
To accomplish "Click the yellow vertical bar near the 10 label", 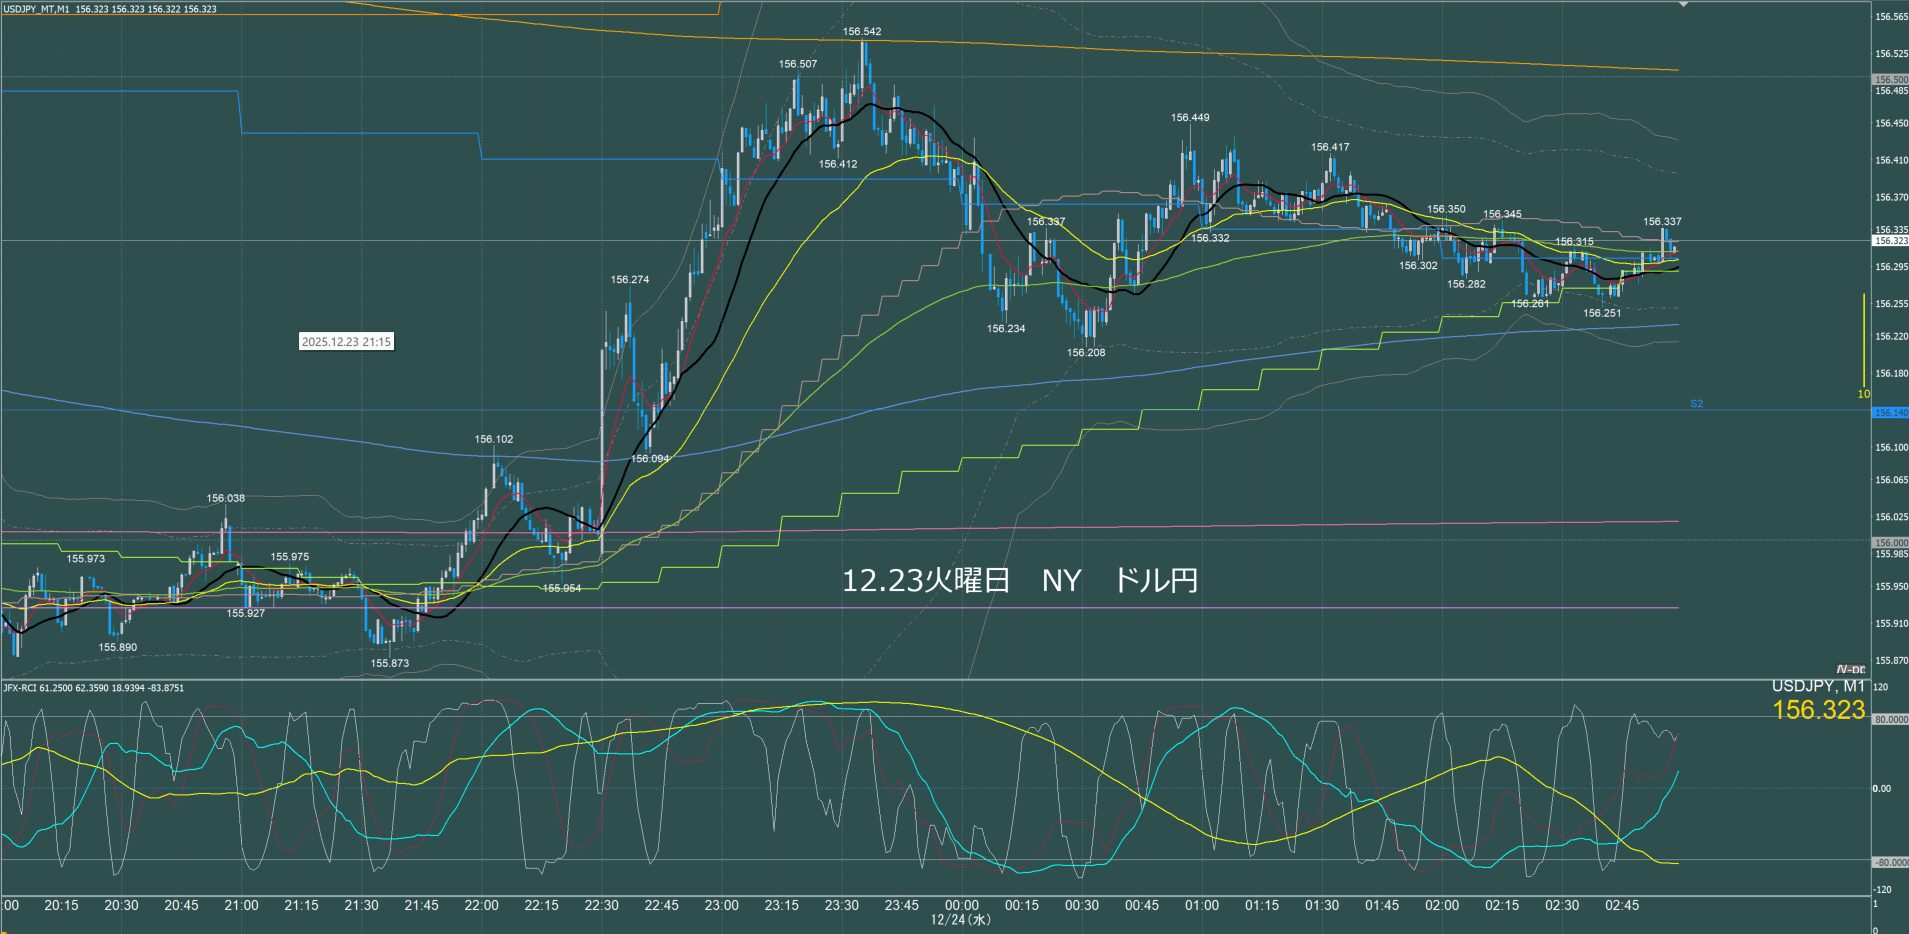I will pyautogui.click(x=1863, y=340).
